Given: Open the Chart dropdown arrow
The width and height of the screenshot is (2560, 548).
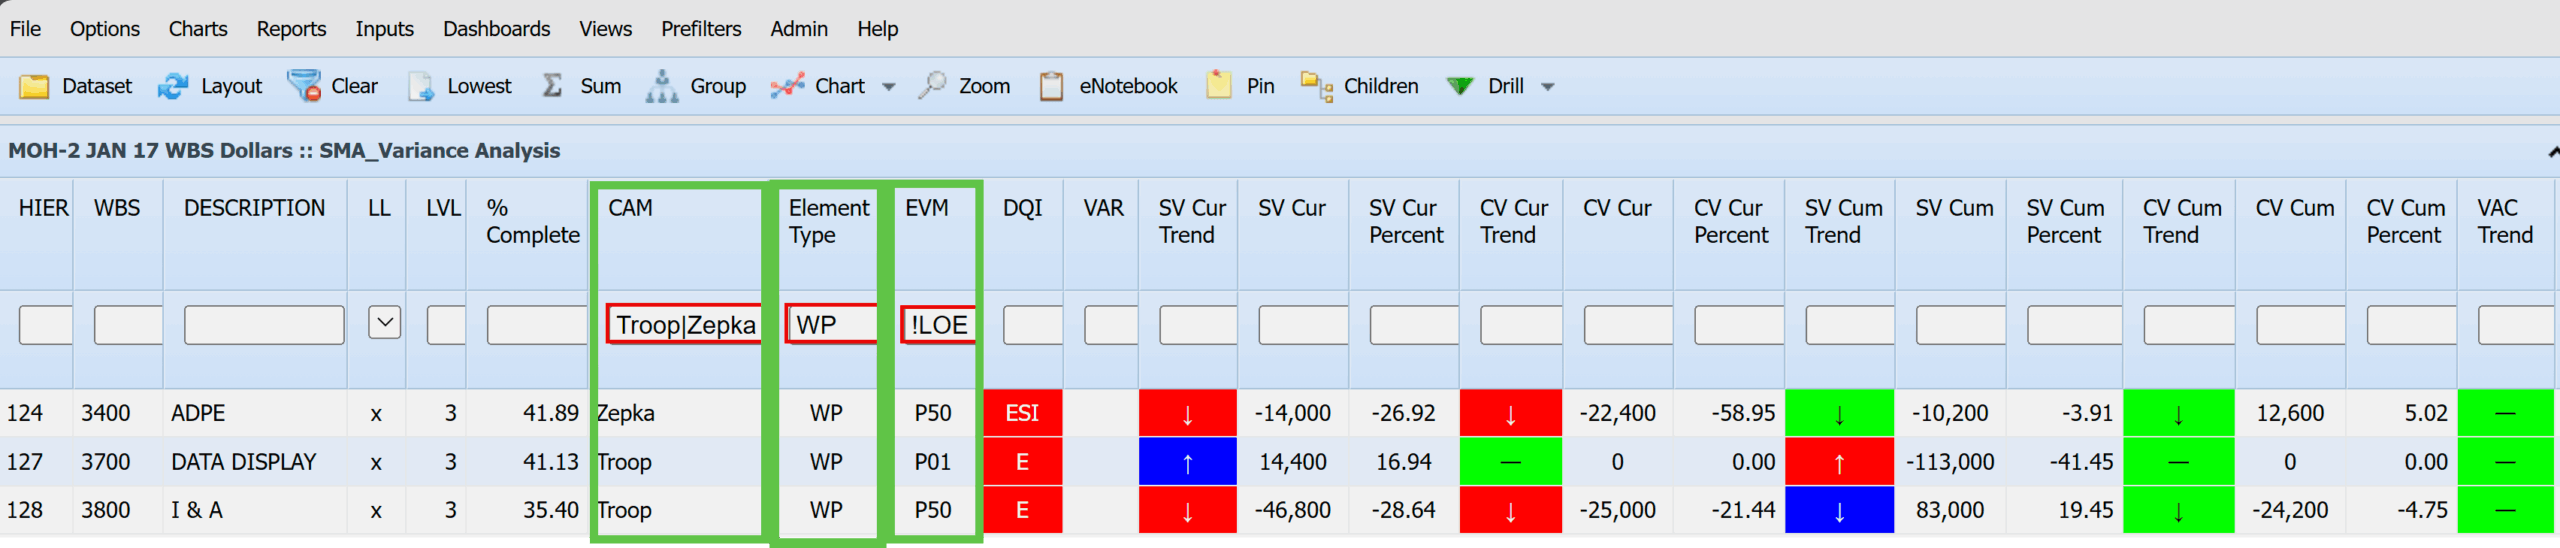Looking at the screenshot, I should [889, 87].
